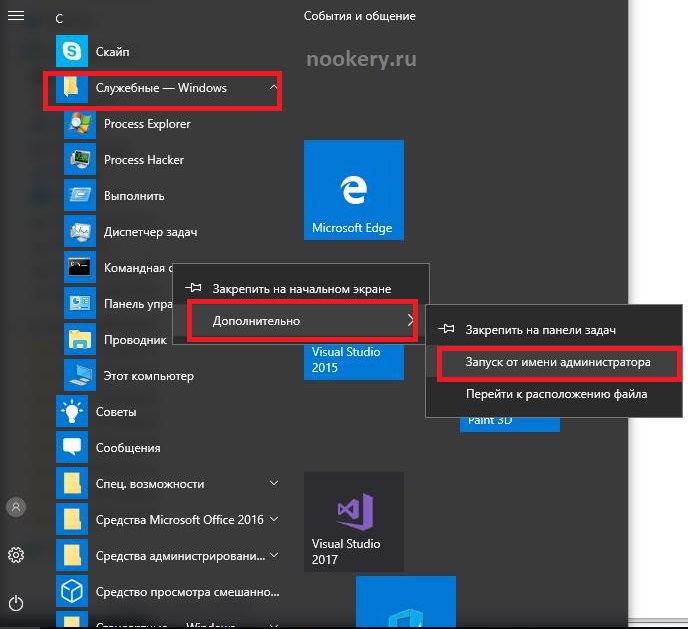Image resolution: width=688 pixels, height=629 pixels.
Task: Click the Командная строка console icon
Action: coord(80,268)
